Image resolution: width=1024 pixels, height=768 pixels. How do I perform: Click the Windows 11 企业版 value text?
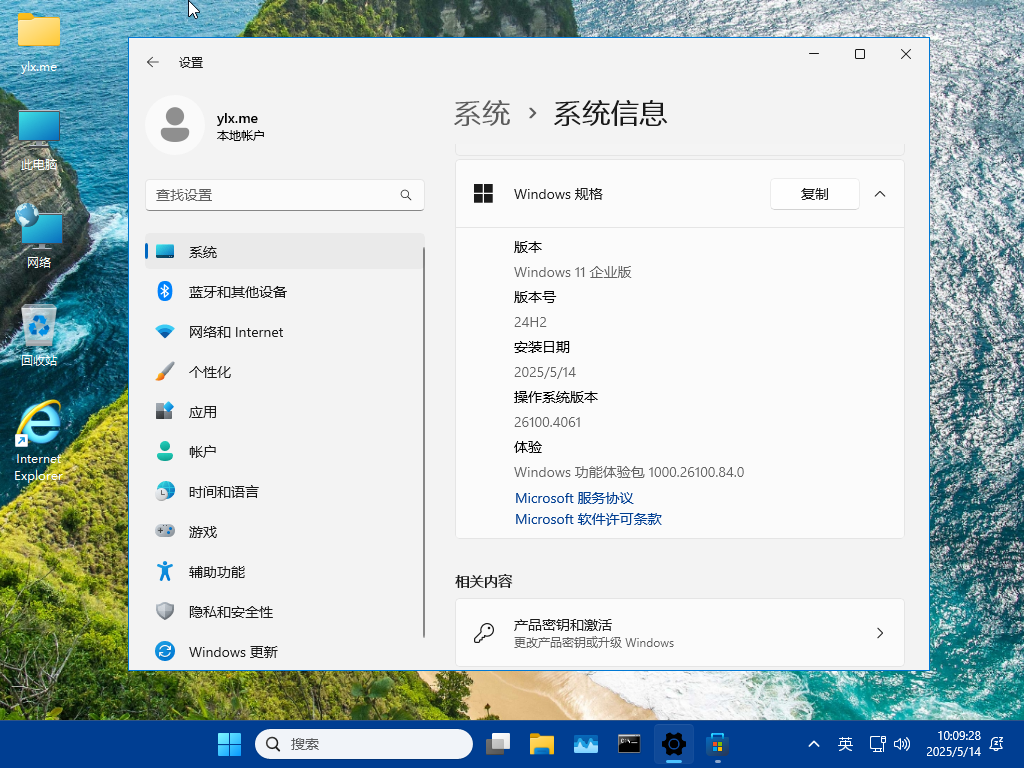click(572, 272)
